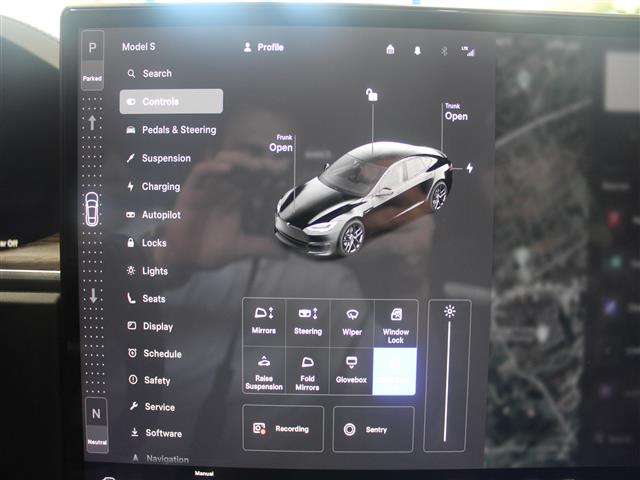Open the Schedule settings

(155, 353)
